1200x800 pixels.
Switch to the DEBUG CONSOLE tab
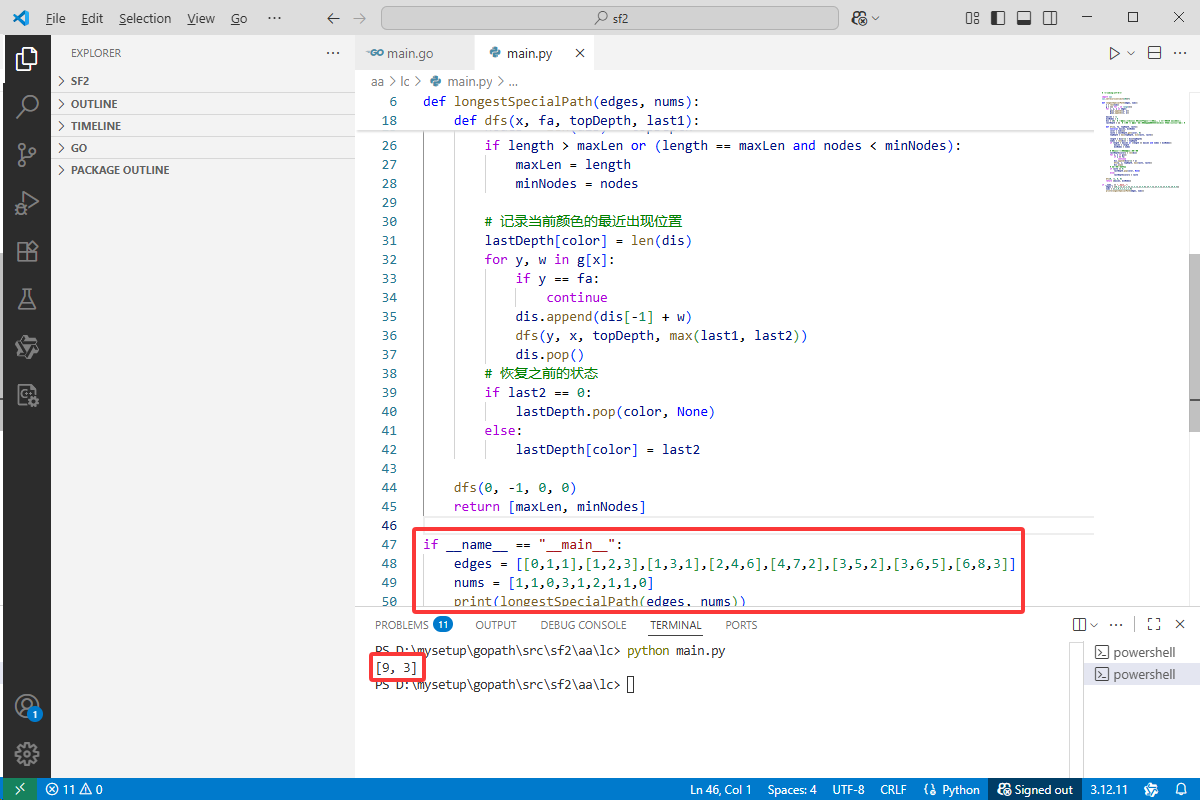click(583, 625)
